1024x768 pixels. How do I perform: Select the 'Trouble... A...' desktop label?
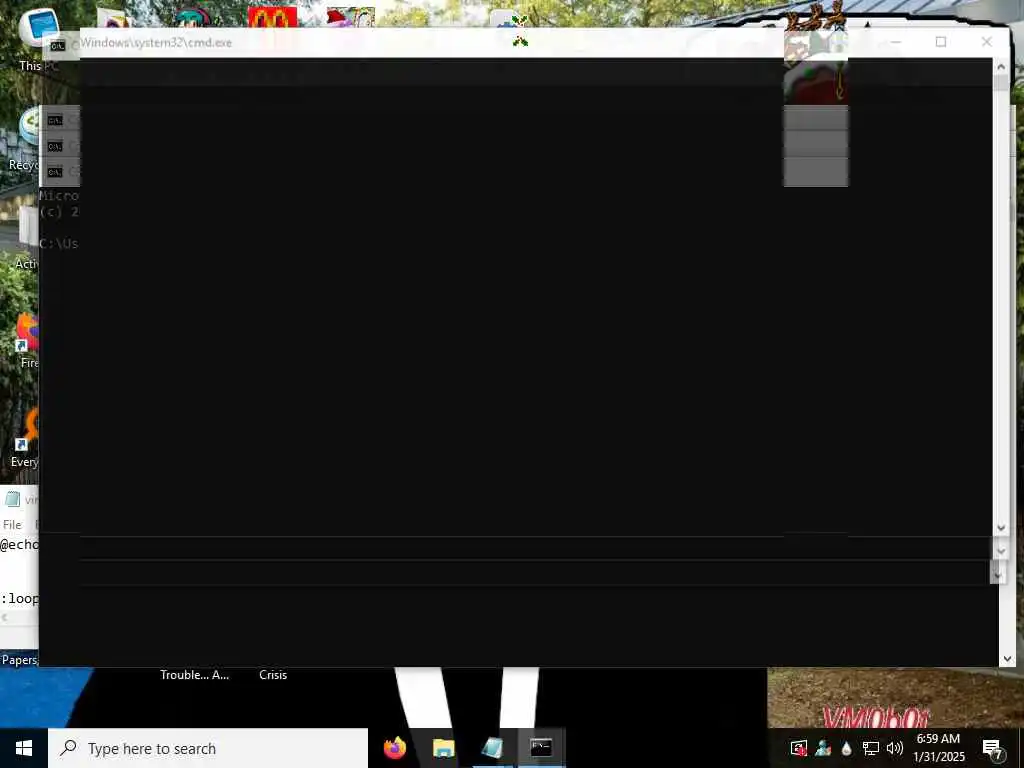point(195,675)
